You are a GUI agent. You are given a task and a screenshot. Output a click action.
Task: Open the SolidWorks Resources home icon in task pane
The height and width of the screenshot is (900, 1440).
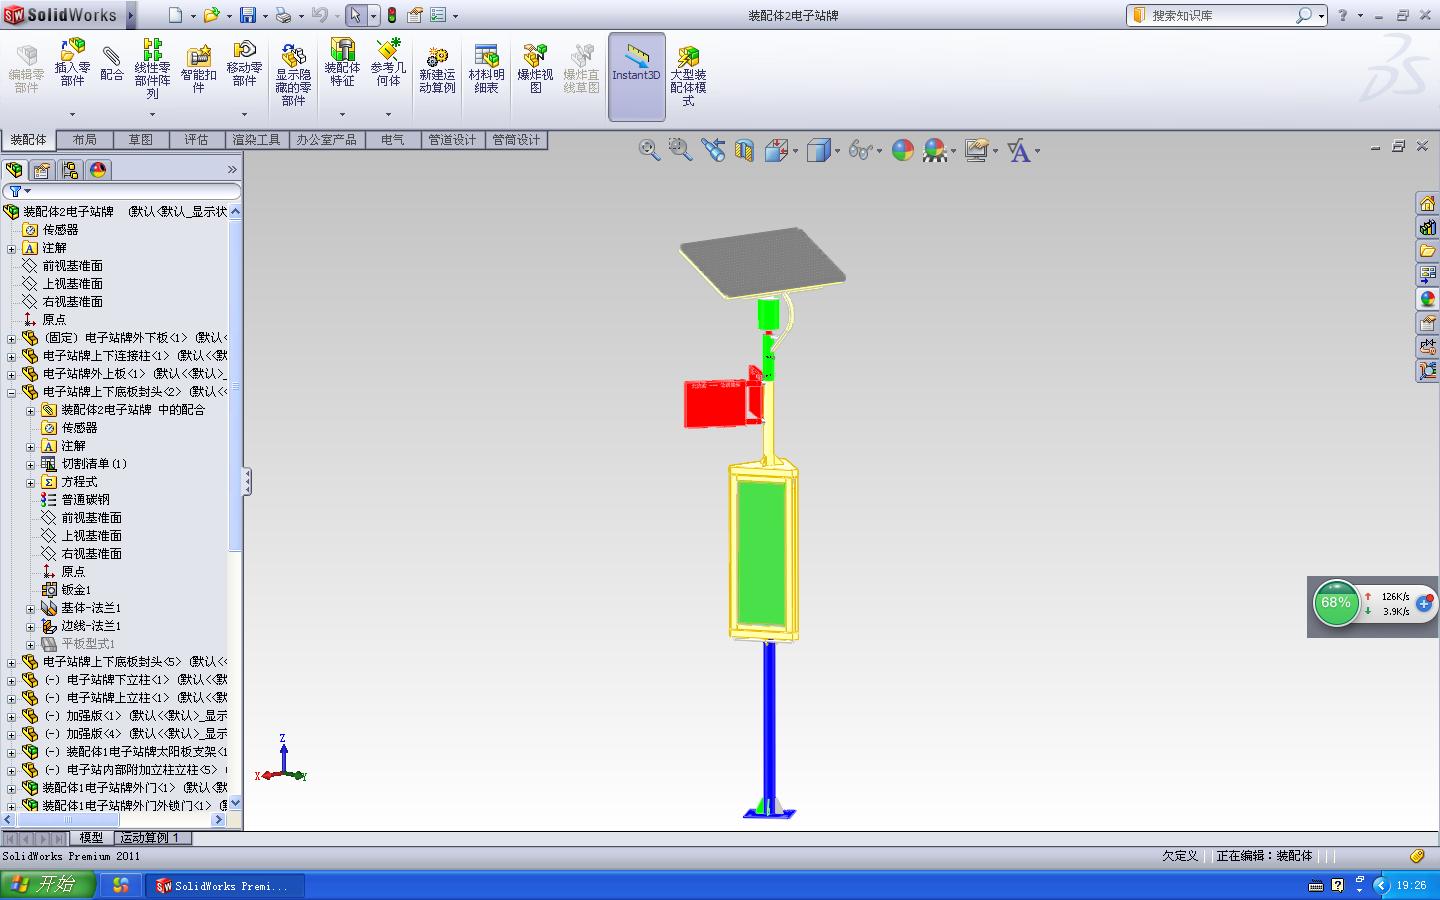[x=1427, y=203]
